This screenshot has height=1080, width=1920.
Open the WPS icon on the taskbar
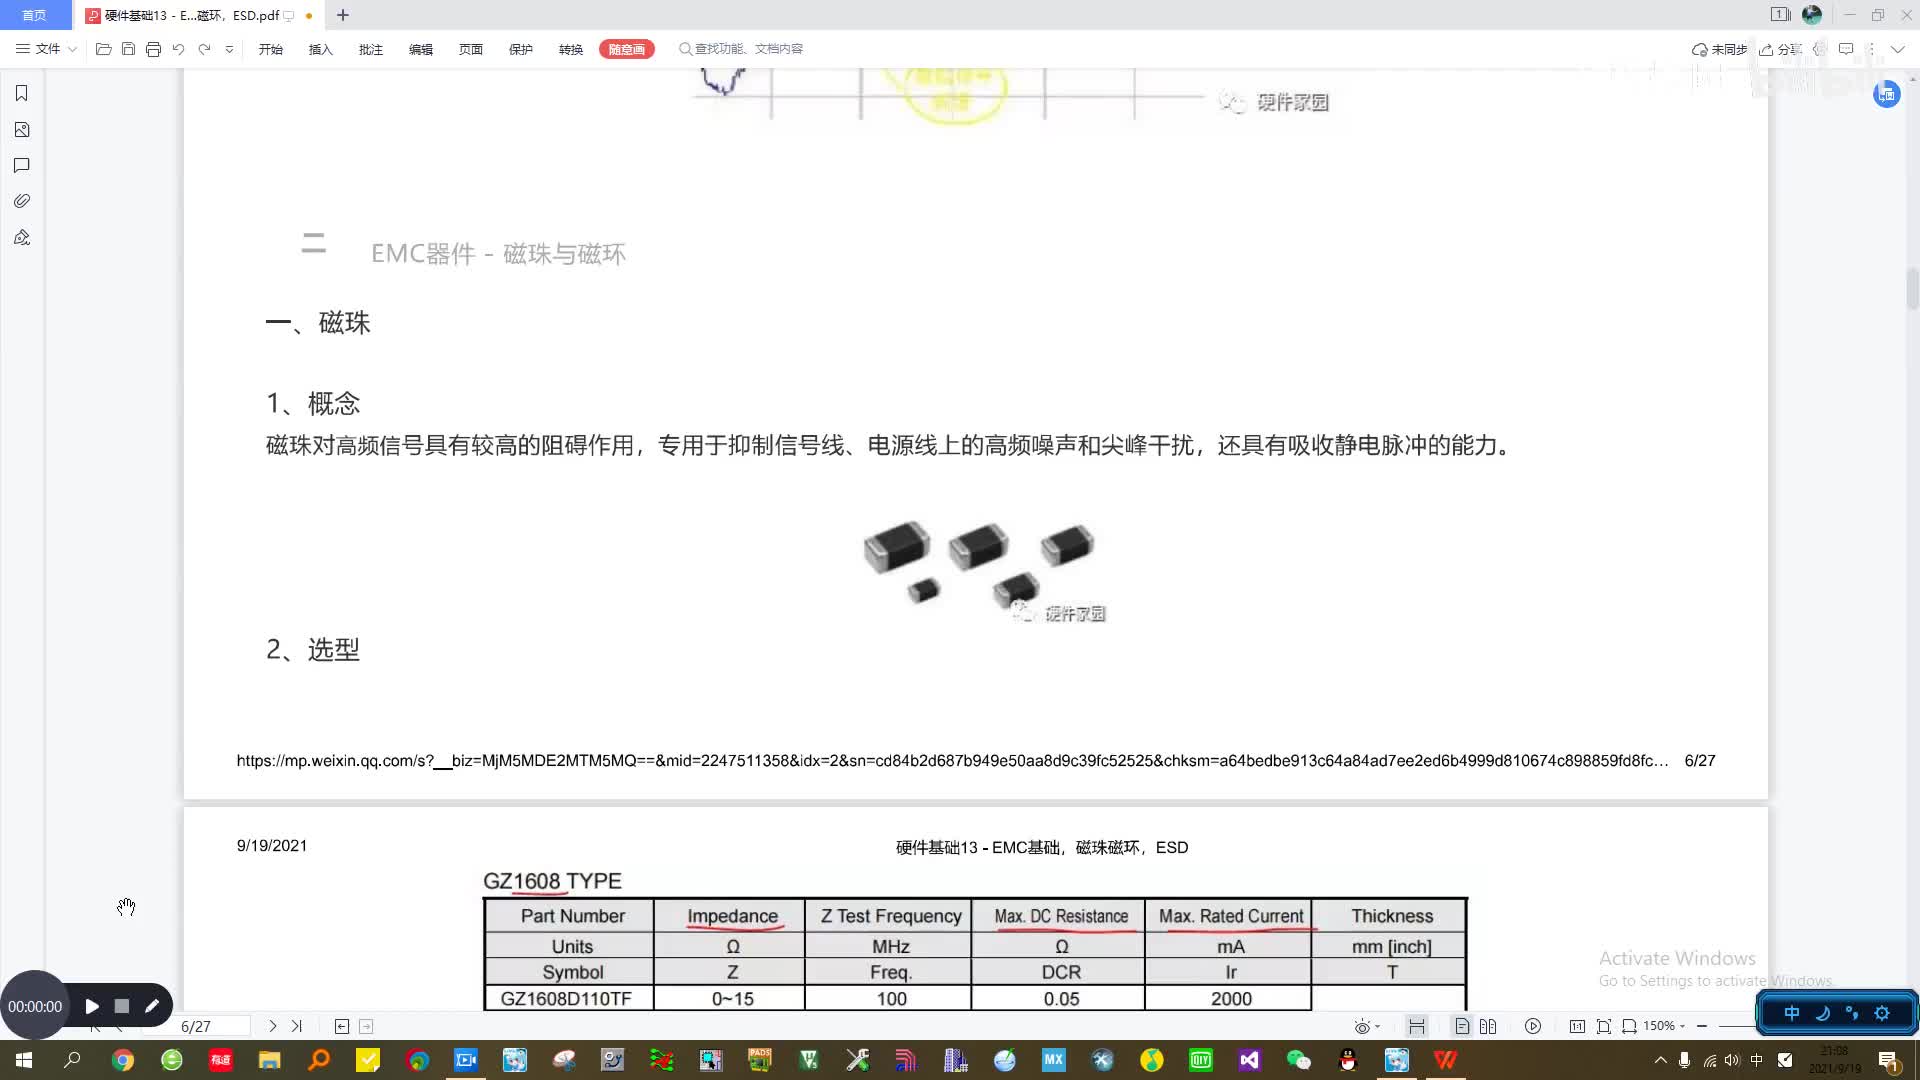pos(1446,1060)
